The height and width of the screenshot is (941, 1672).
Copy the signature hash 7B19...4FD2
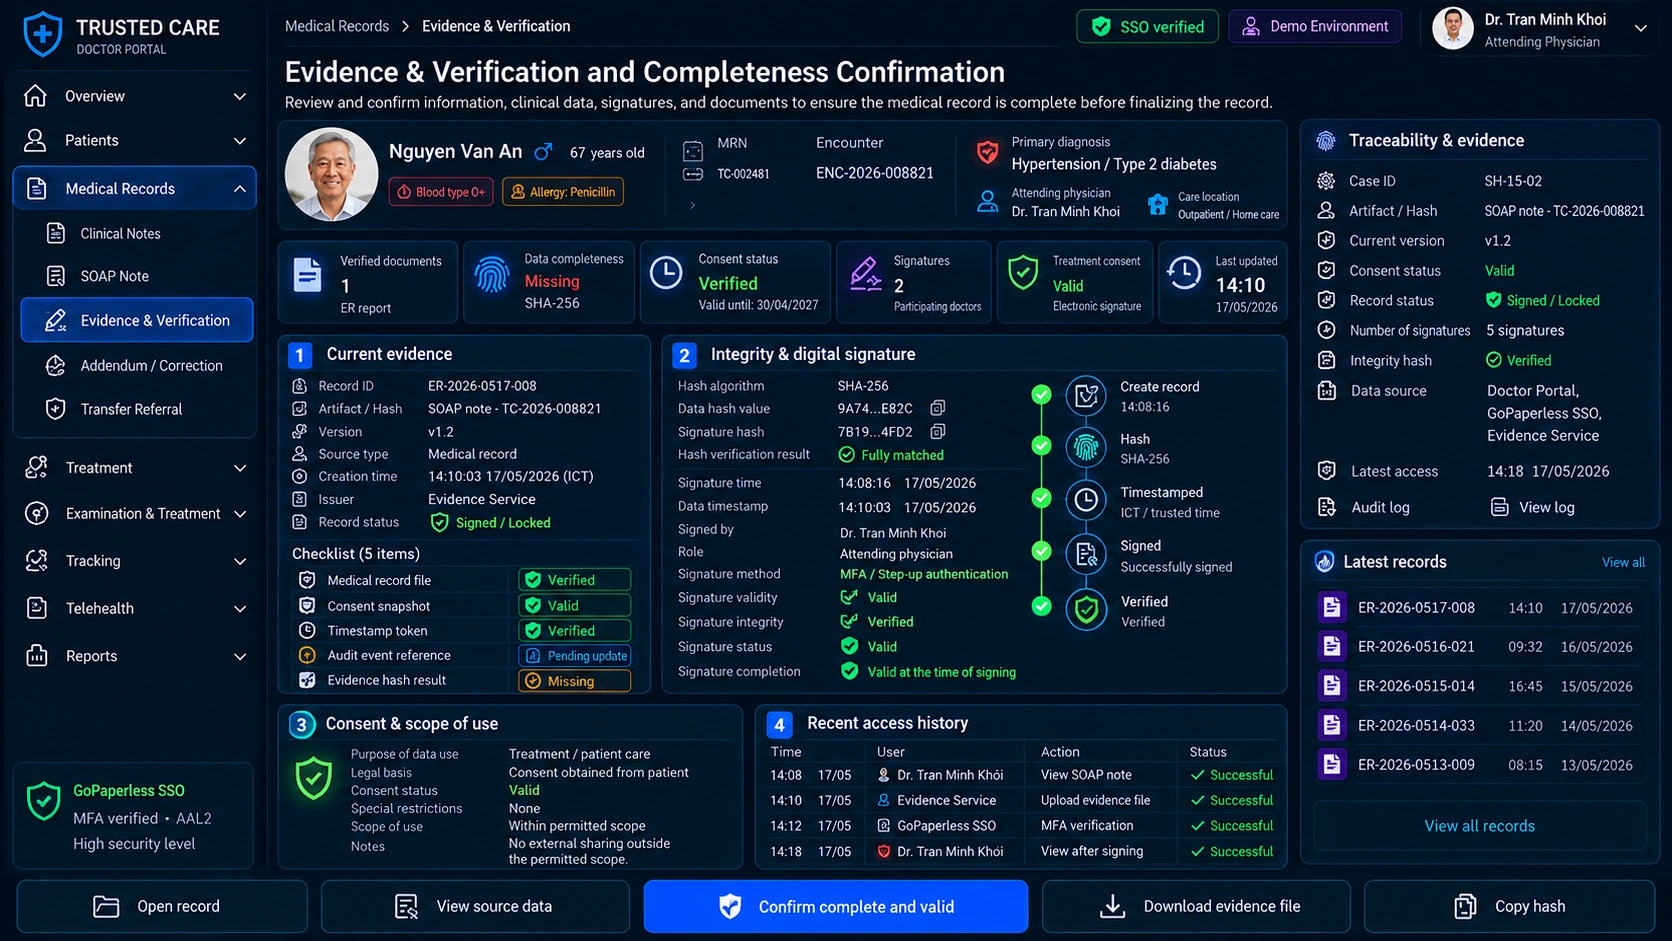tap(938, 432)
